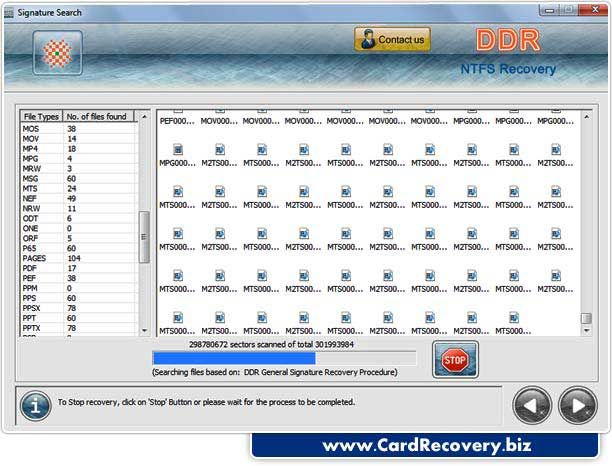Viewport: 612px width, 466px height.
Task: Select the PPTX file type row
Action: tap(79, 328)
